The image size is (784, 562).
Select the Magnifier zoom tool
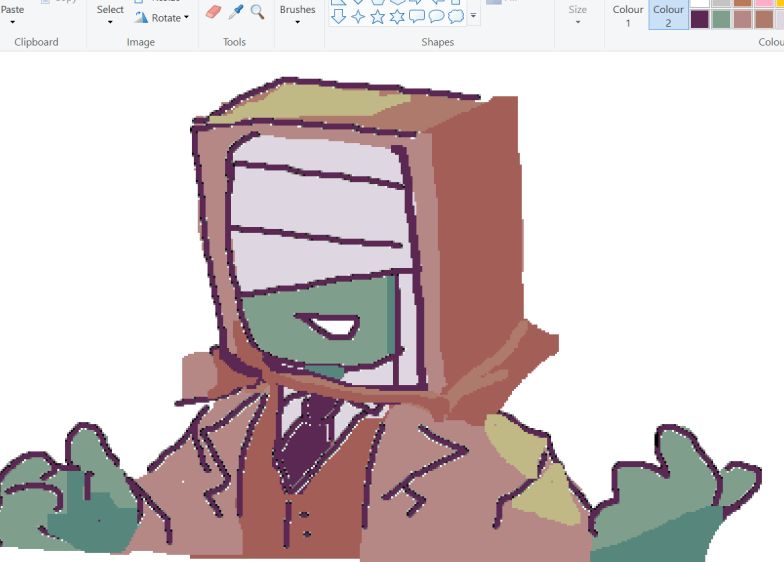[x=257, y=12]
